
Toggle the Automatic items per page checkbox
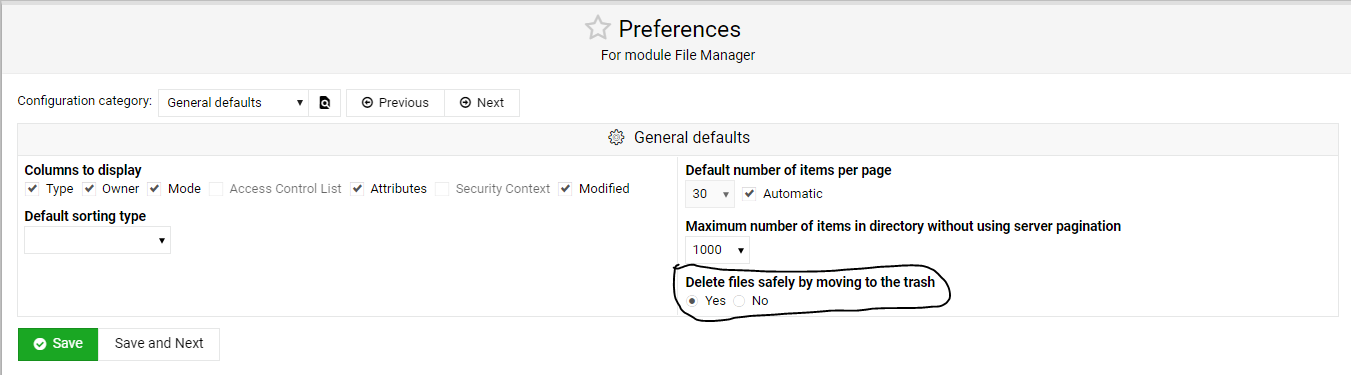[x=750, y=194]
